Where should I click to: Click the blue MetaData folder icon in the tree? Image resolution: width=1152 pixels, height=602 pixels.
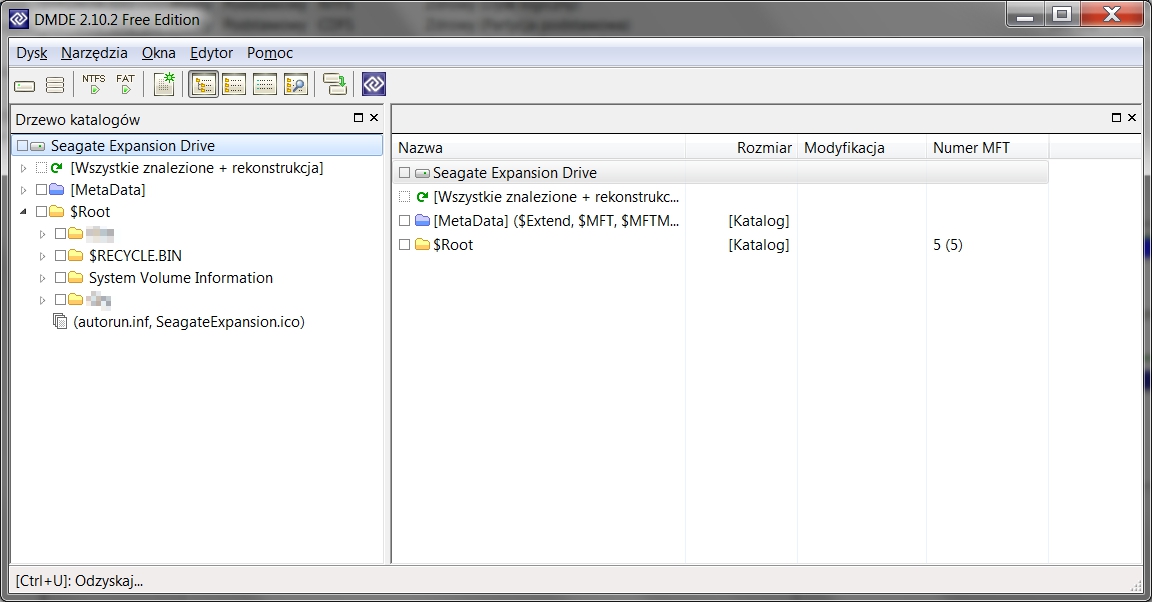(x=57, y=190)
